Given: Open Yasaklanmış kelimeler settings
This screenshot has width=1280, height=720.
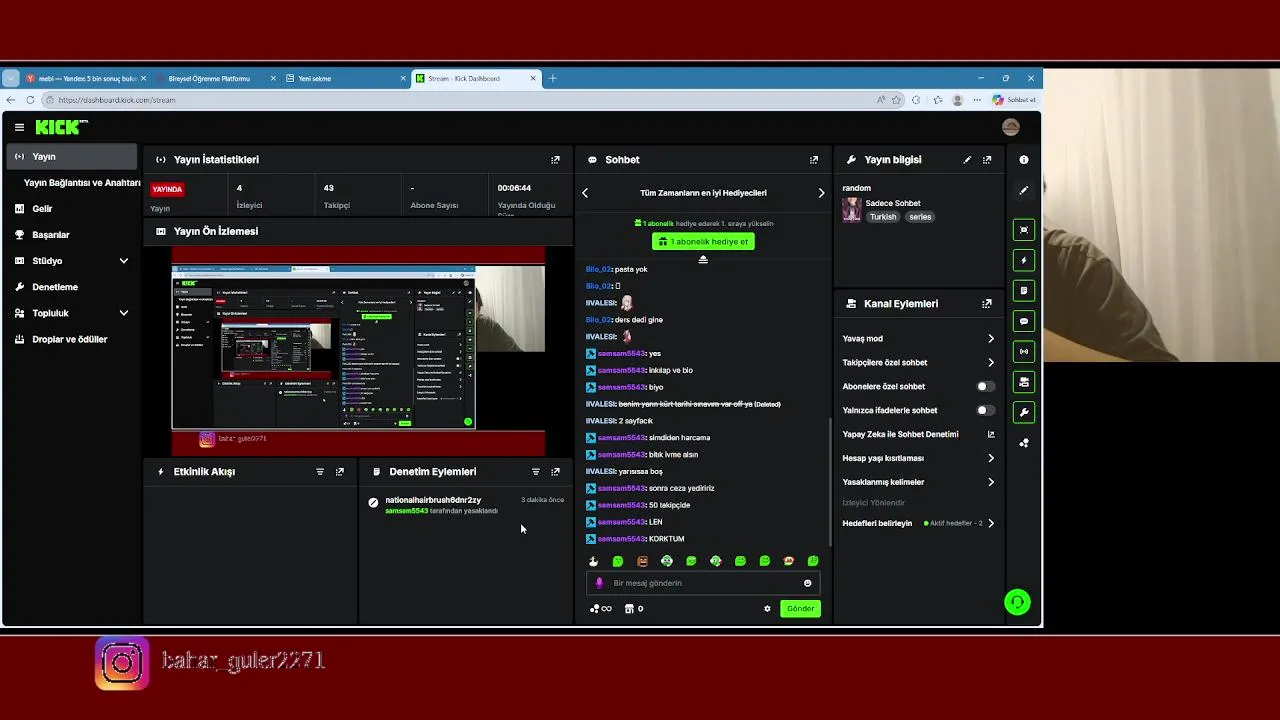Looking at the screenshot, I should 919,482.
